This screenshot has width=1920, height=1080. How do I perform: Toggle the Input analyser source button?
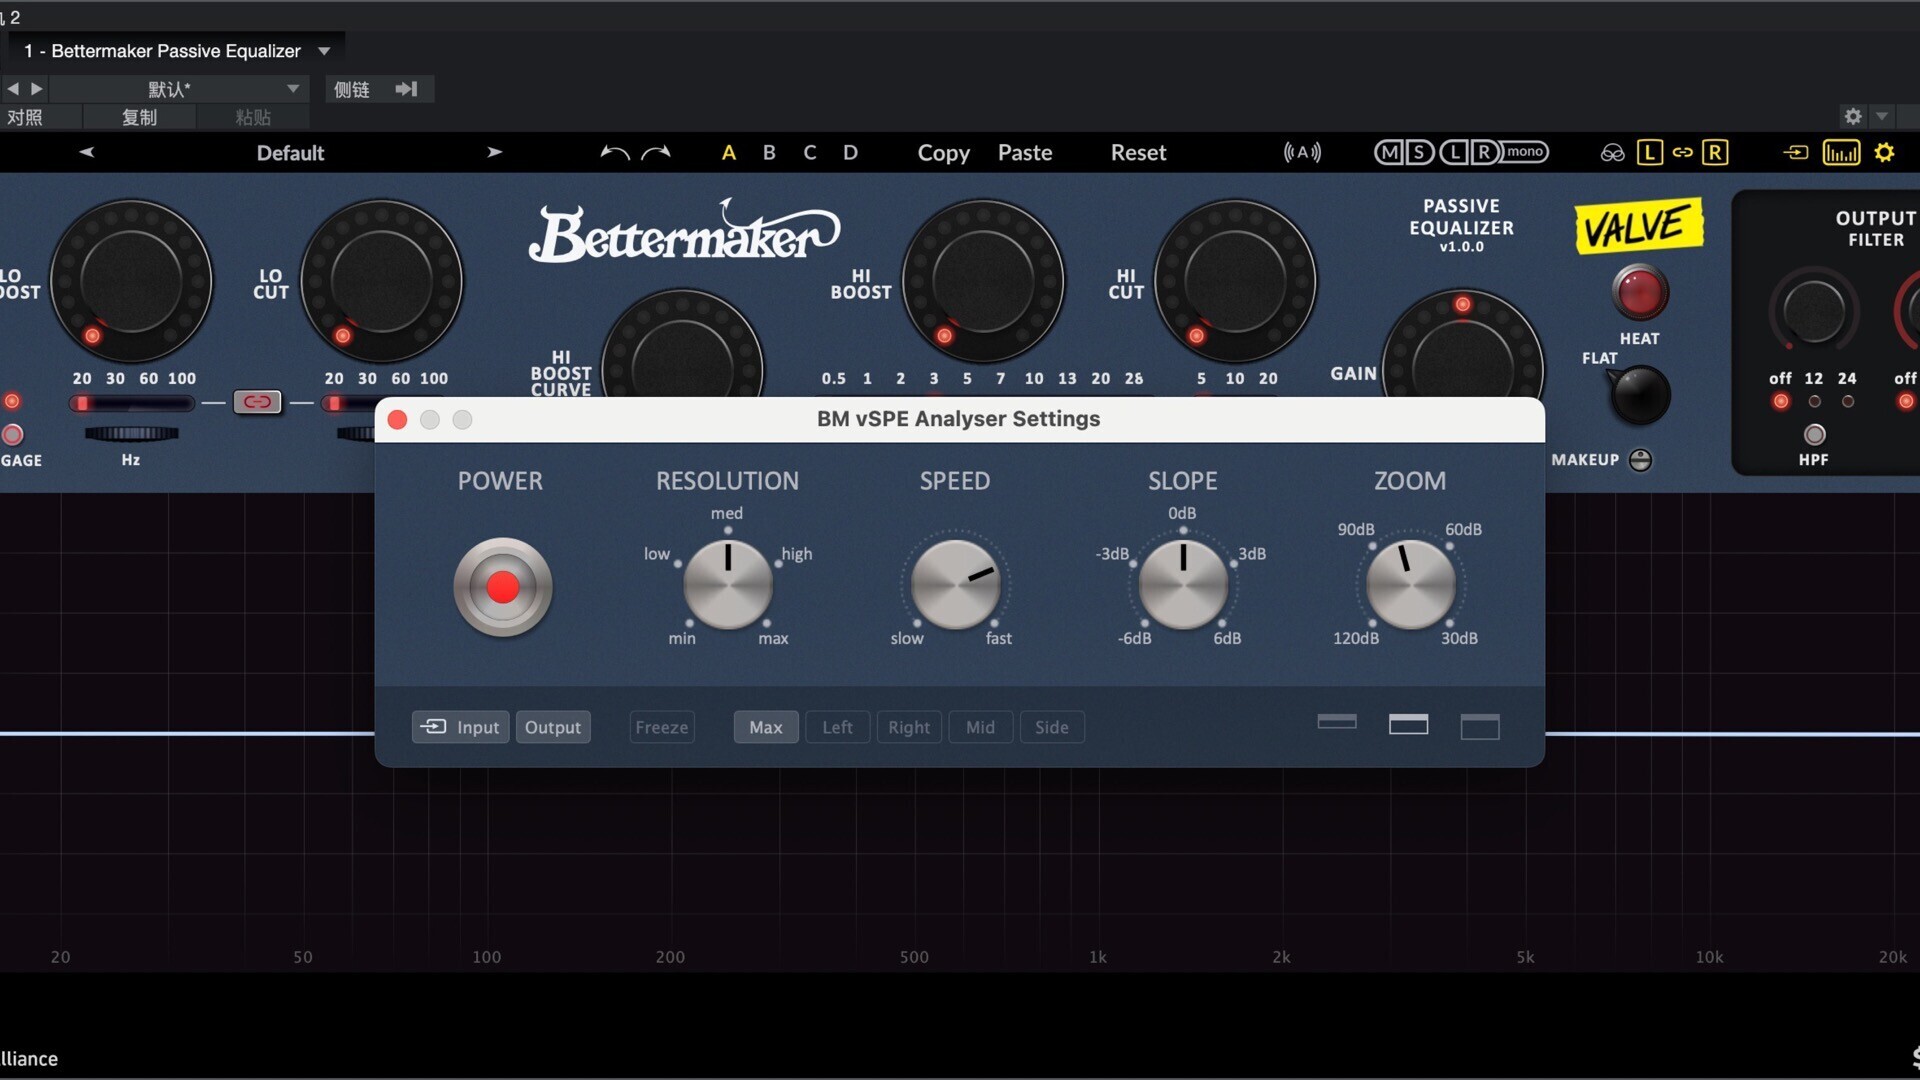tap(460, 727)
